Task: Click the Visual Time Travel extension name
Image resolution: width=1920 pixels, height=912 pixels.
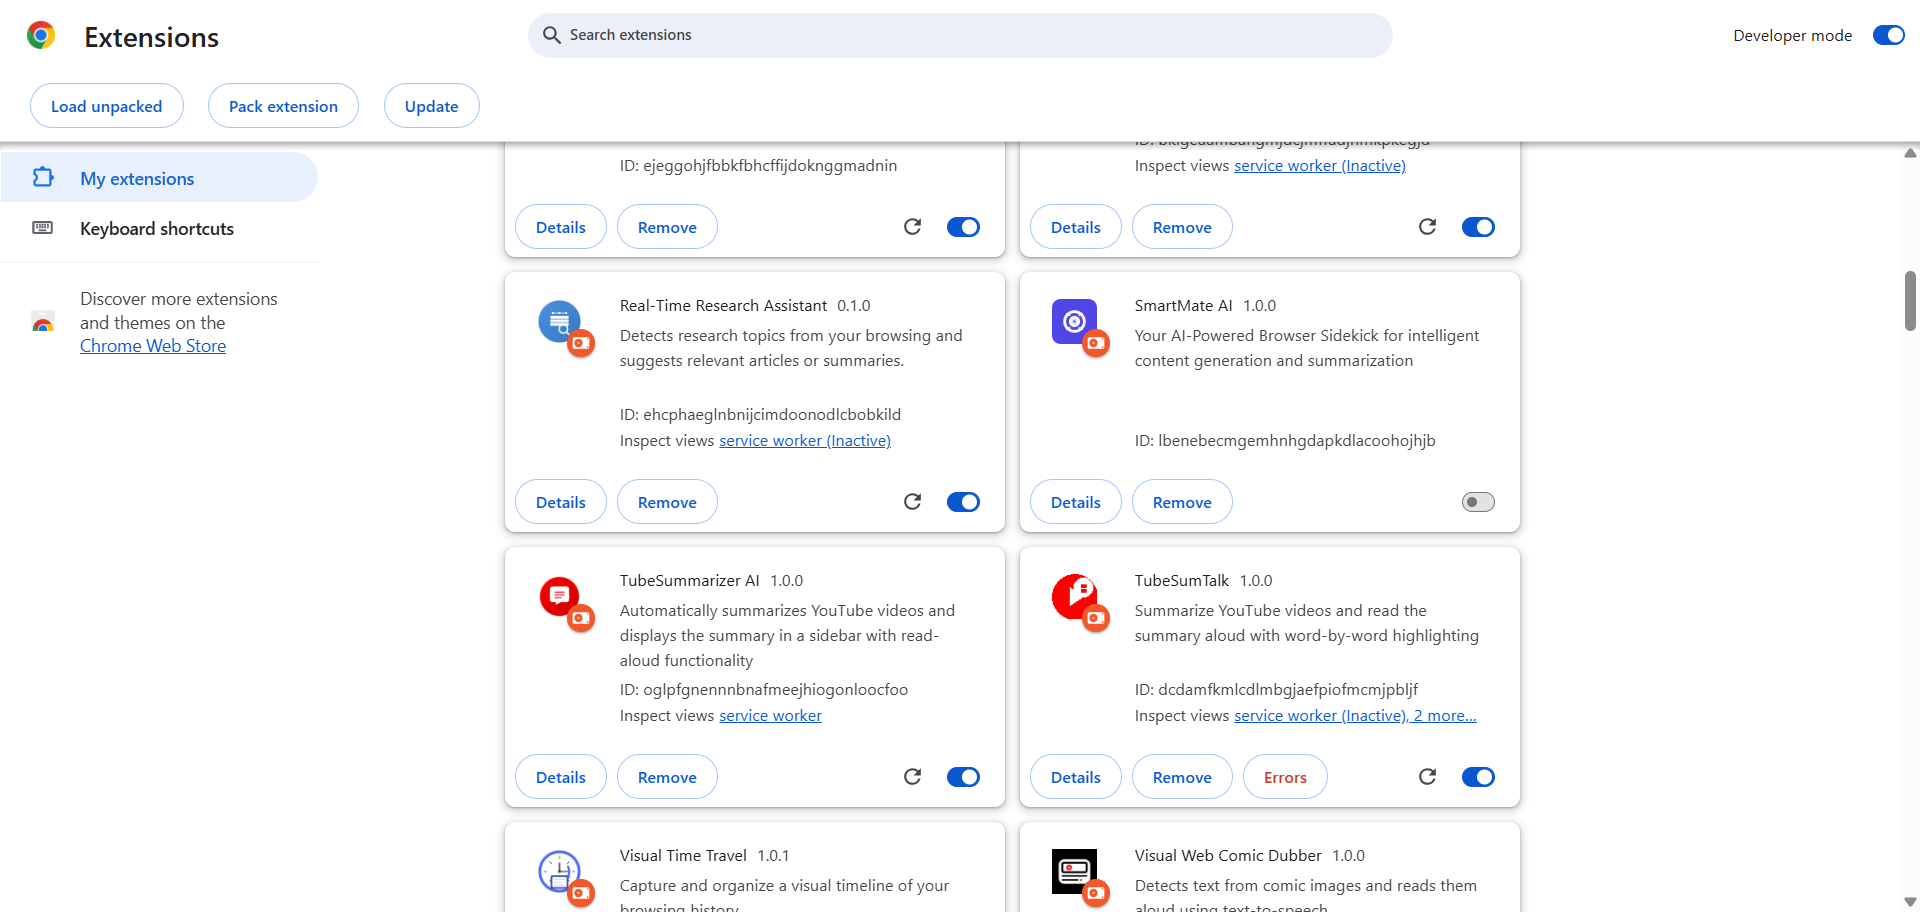Action: point(683,856)
